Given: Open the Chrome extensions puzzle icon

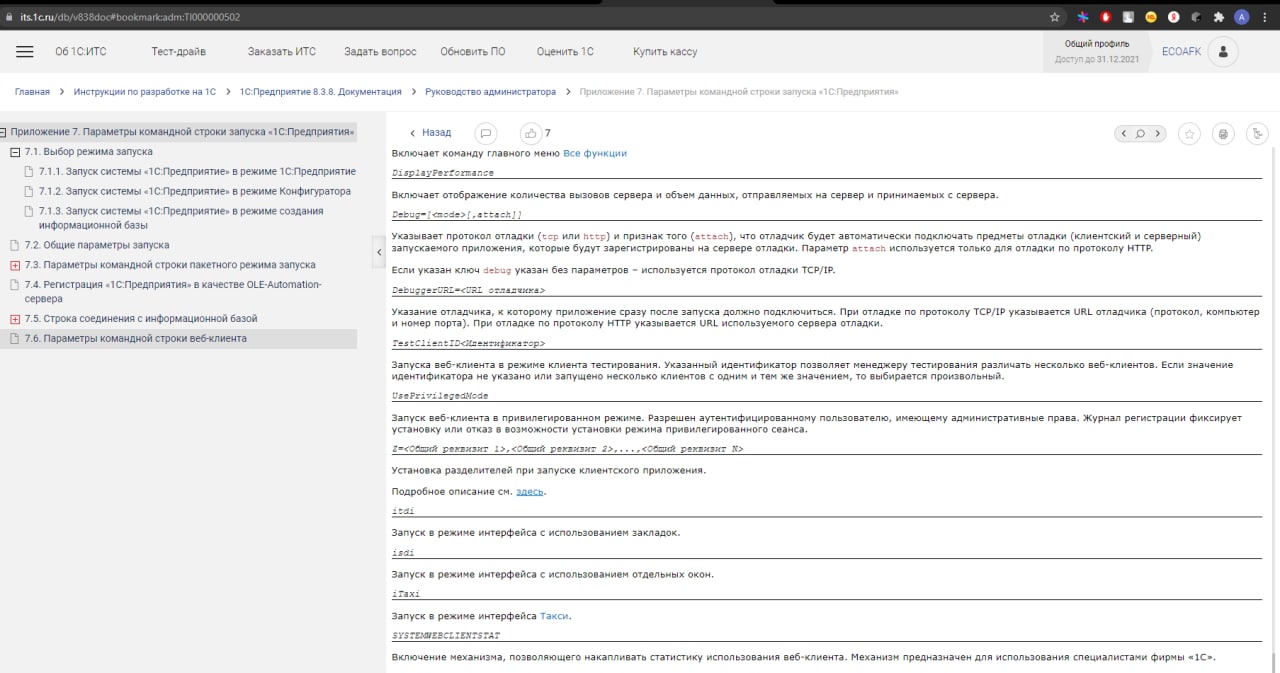Looking at the screenshot, I should point(1218,17).
